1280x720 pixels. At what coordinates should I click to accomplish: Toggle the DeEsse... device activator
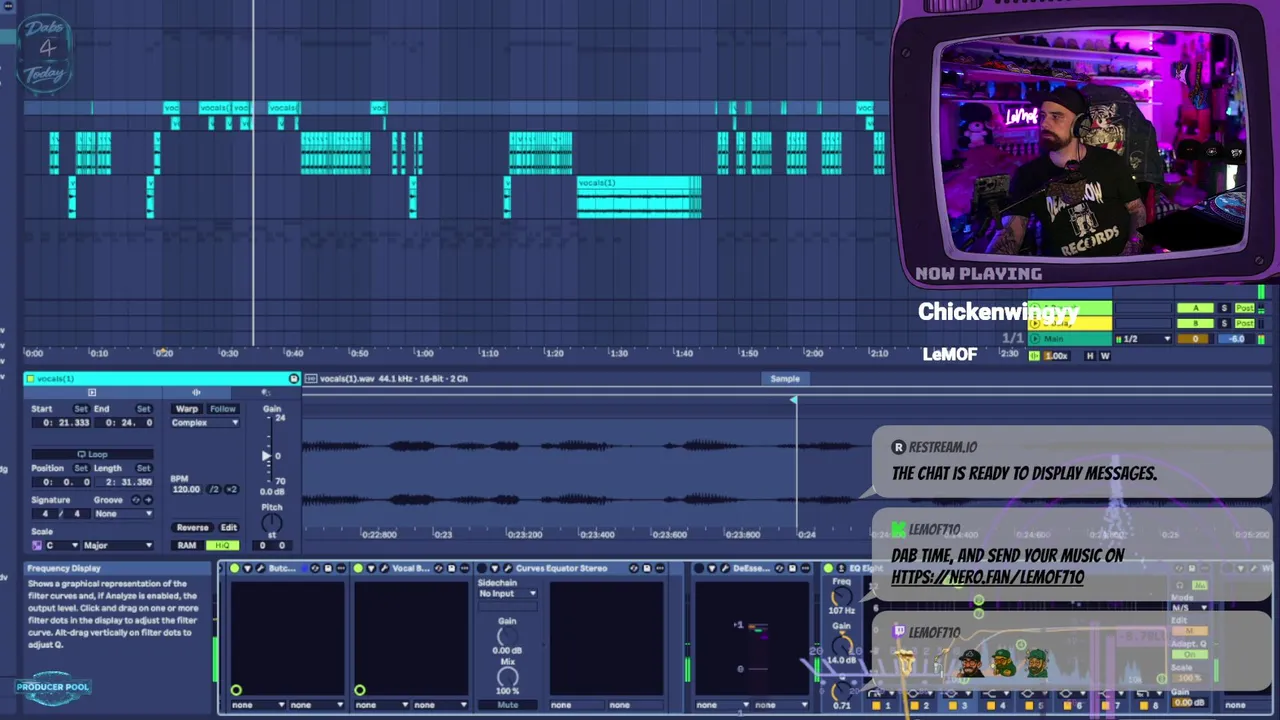pos(698,568)
